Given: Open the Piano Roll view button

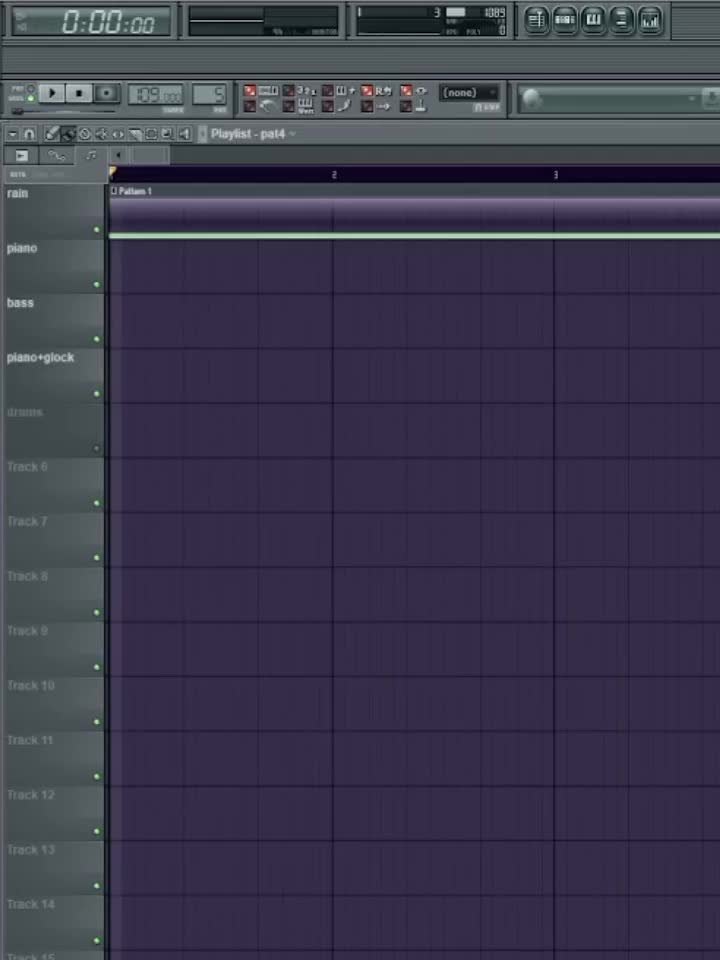Looking at the screenshot, I should pos(593,20).
